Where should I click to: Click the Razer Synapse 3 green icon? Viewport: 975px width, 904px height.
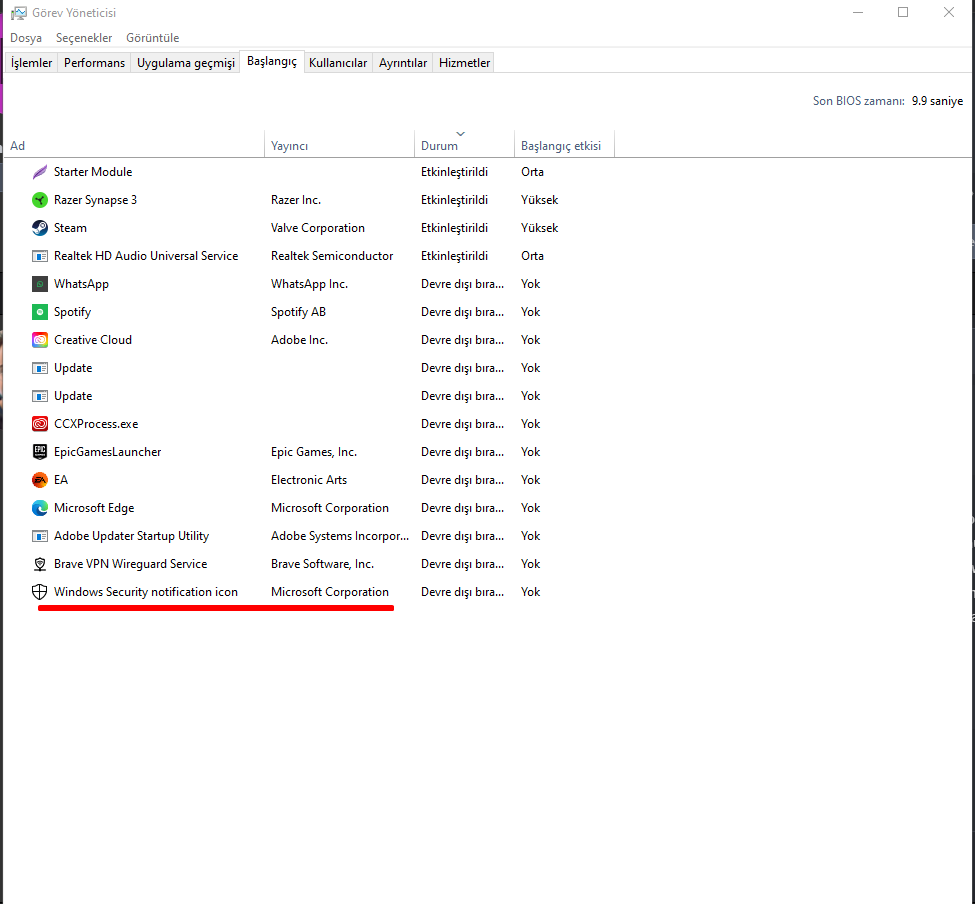pos(40,200)
